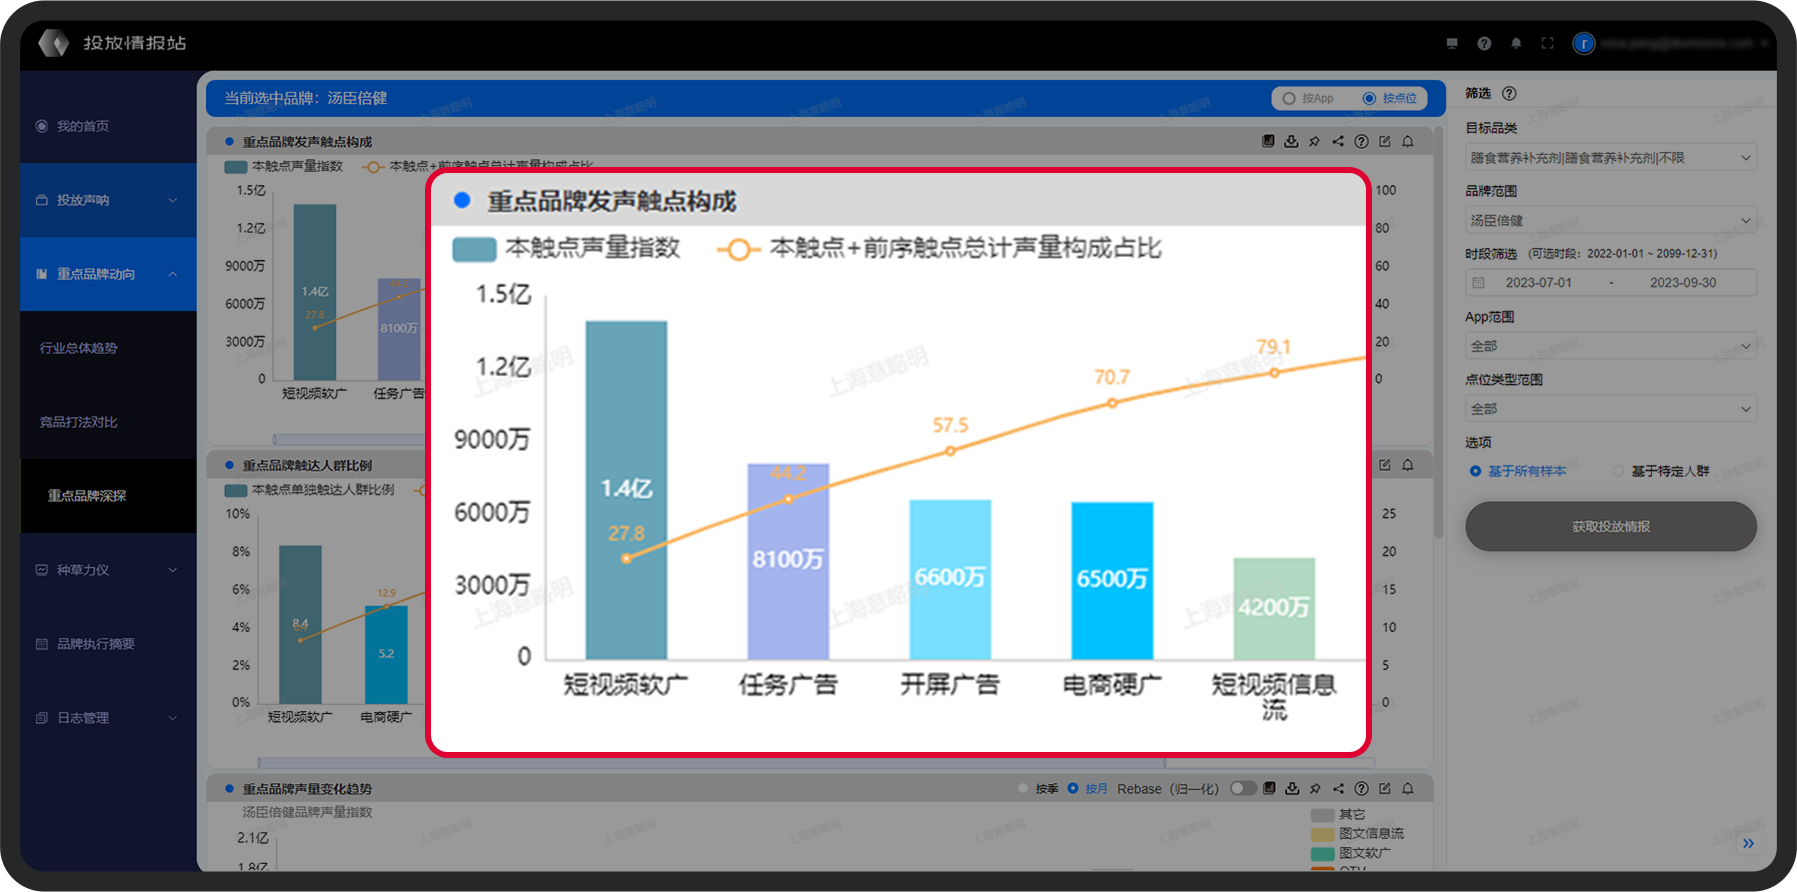Download the 声量变化趋势 chart

click(x=1292, y=788)
